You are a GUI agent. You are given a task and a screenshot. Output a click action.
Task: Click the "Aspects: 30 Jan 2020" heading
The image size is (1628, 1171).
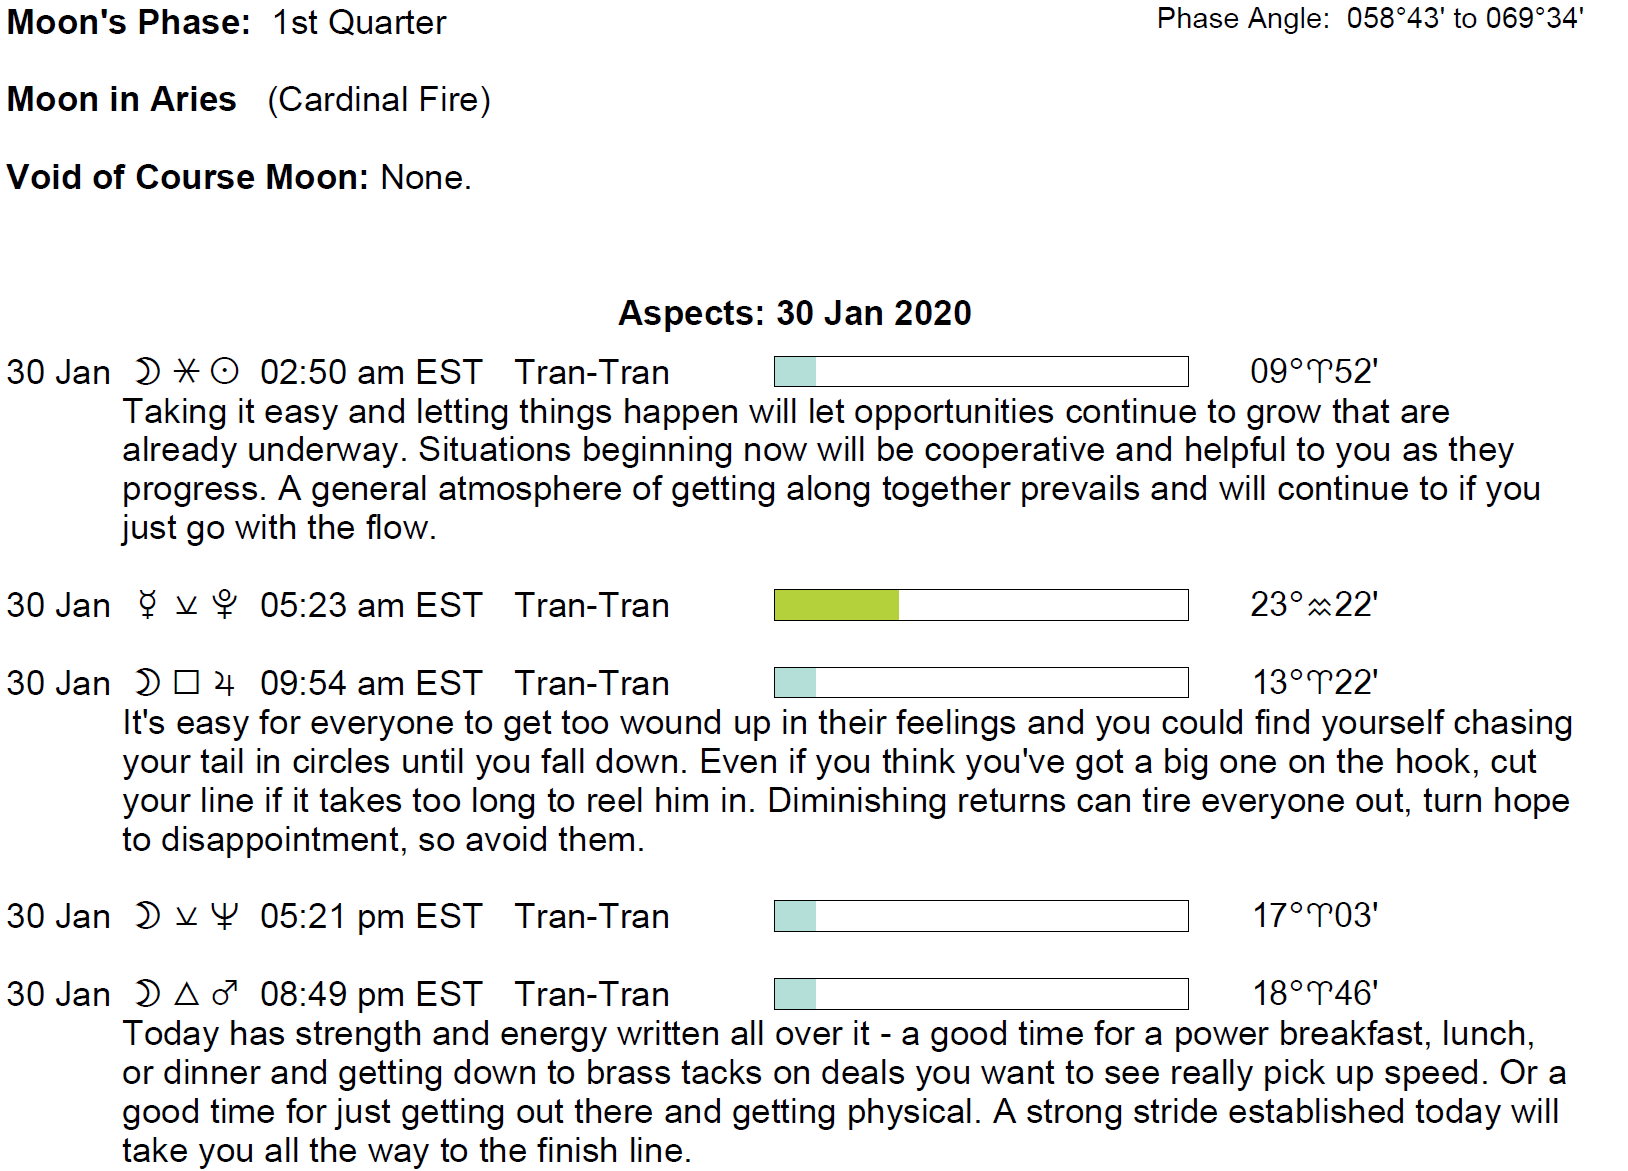pyautogui.click(x=794, y=313)
